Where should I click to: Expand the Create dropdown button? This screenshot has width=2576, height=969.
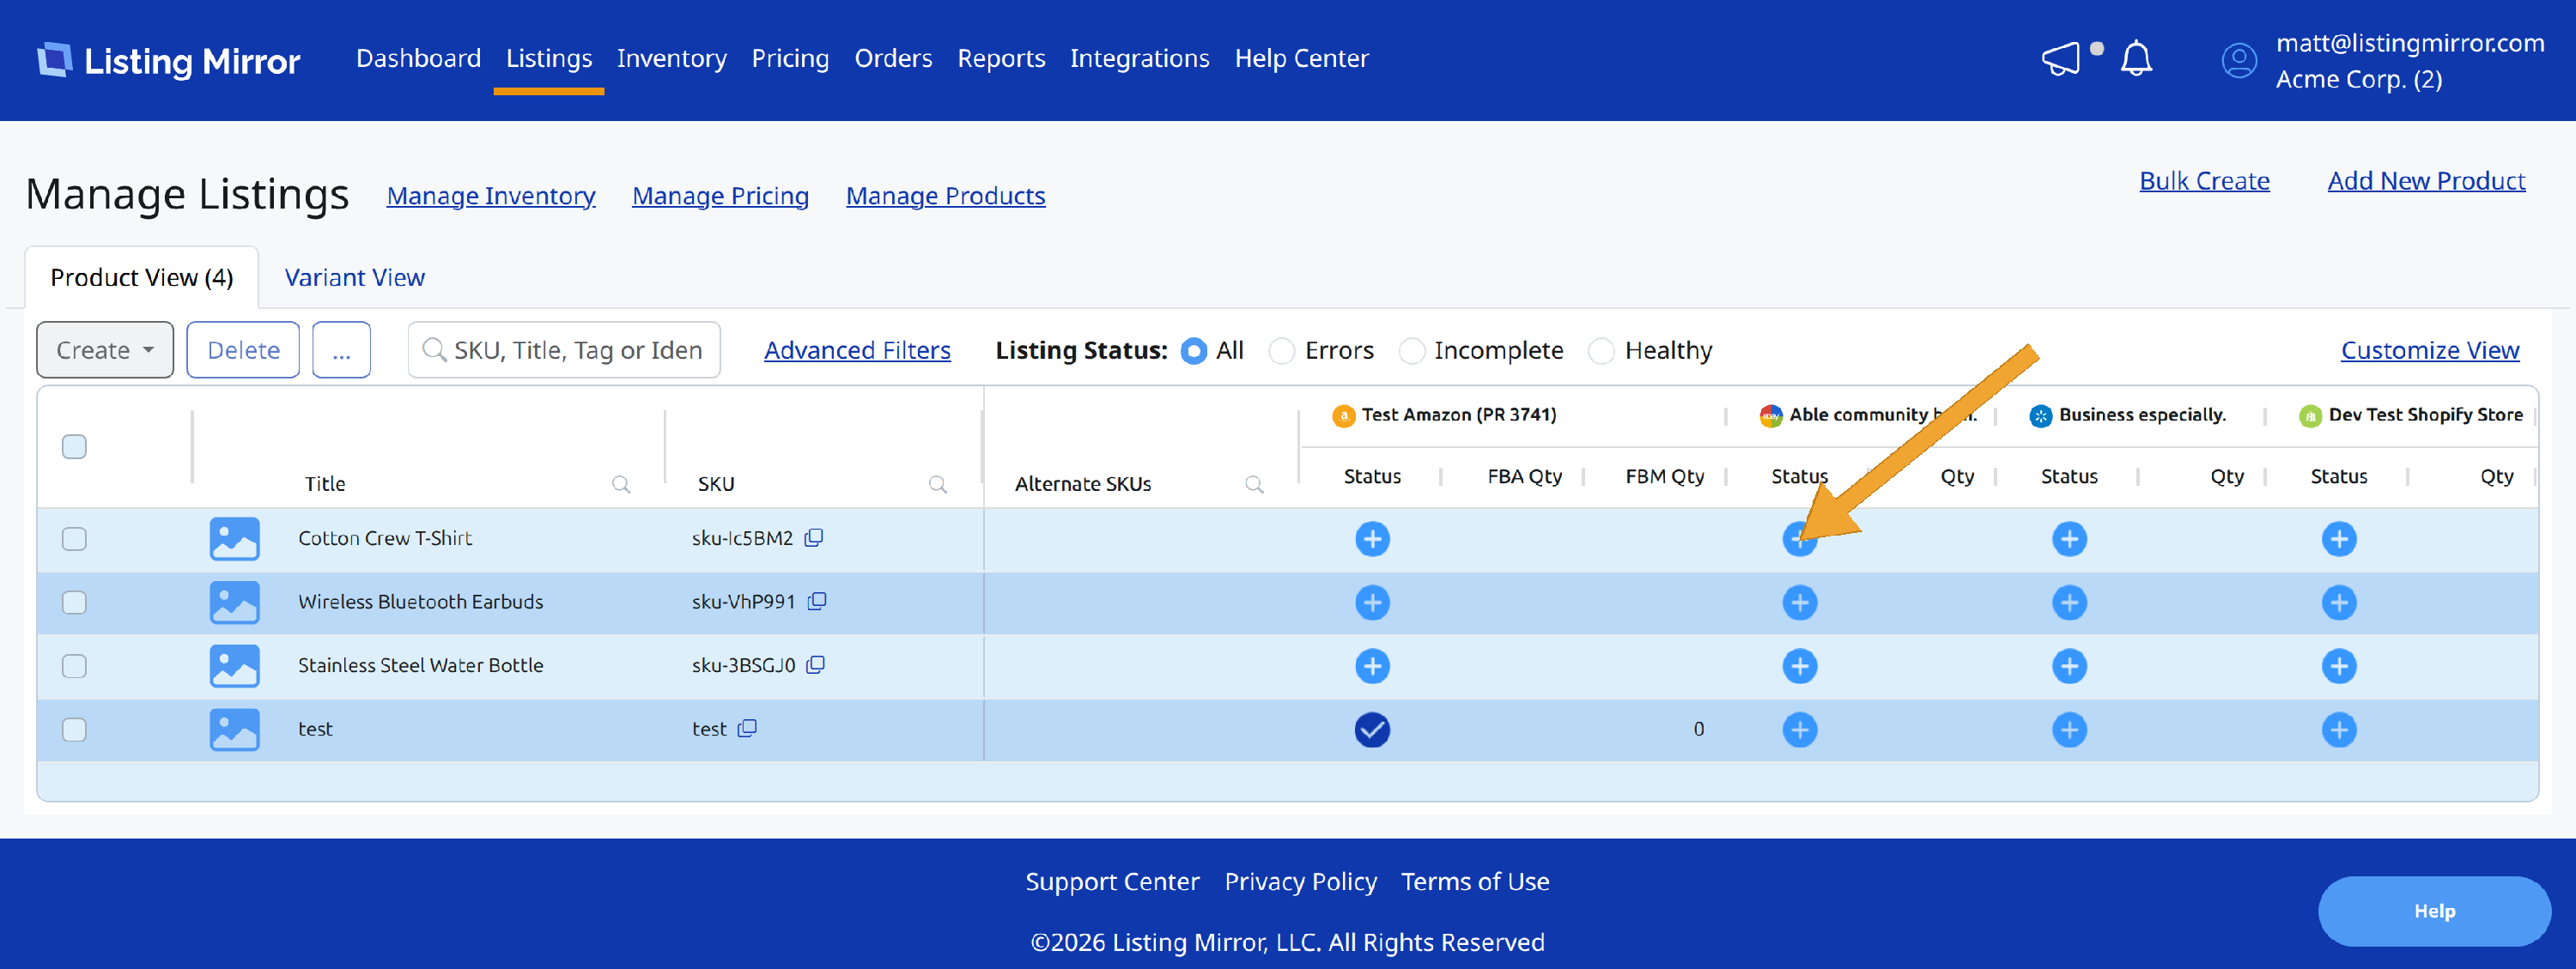coord(105,350)
